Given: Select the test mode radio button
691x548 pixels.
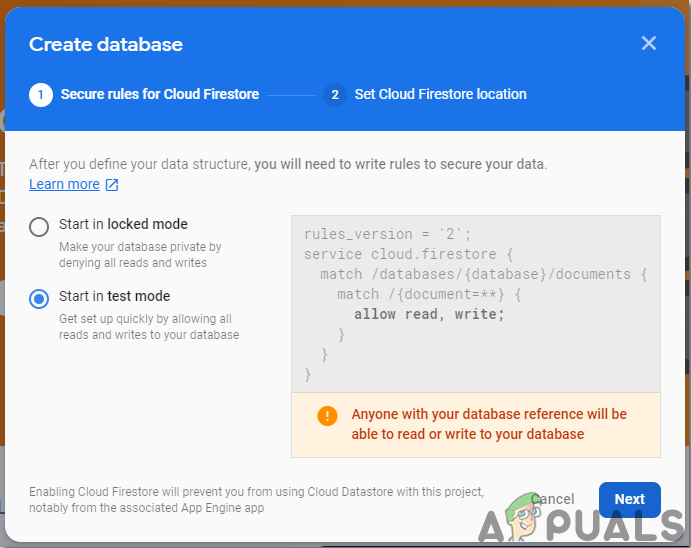Looking at the screenshot, I should coord(39,298).
